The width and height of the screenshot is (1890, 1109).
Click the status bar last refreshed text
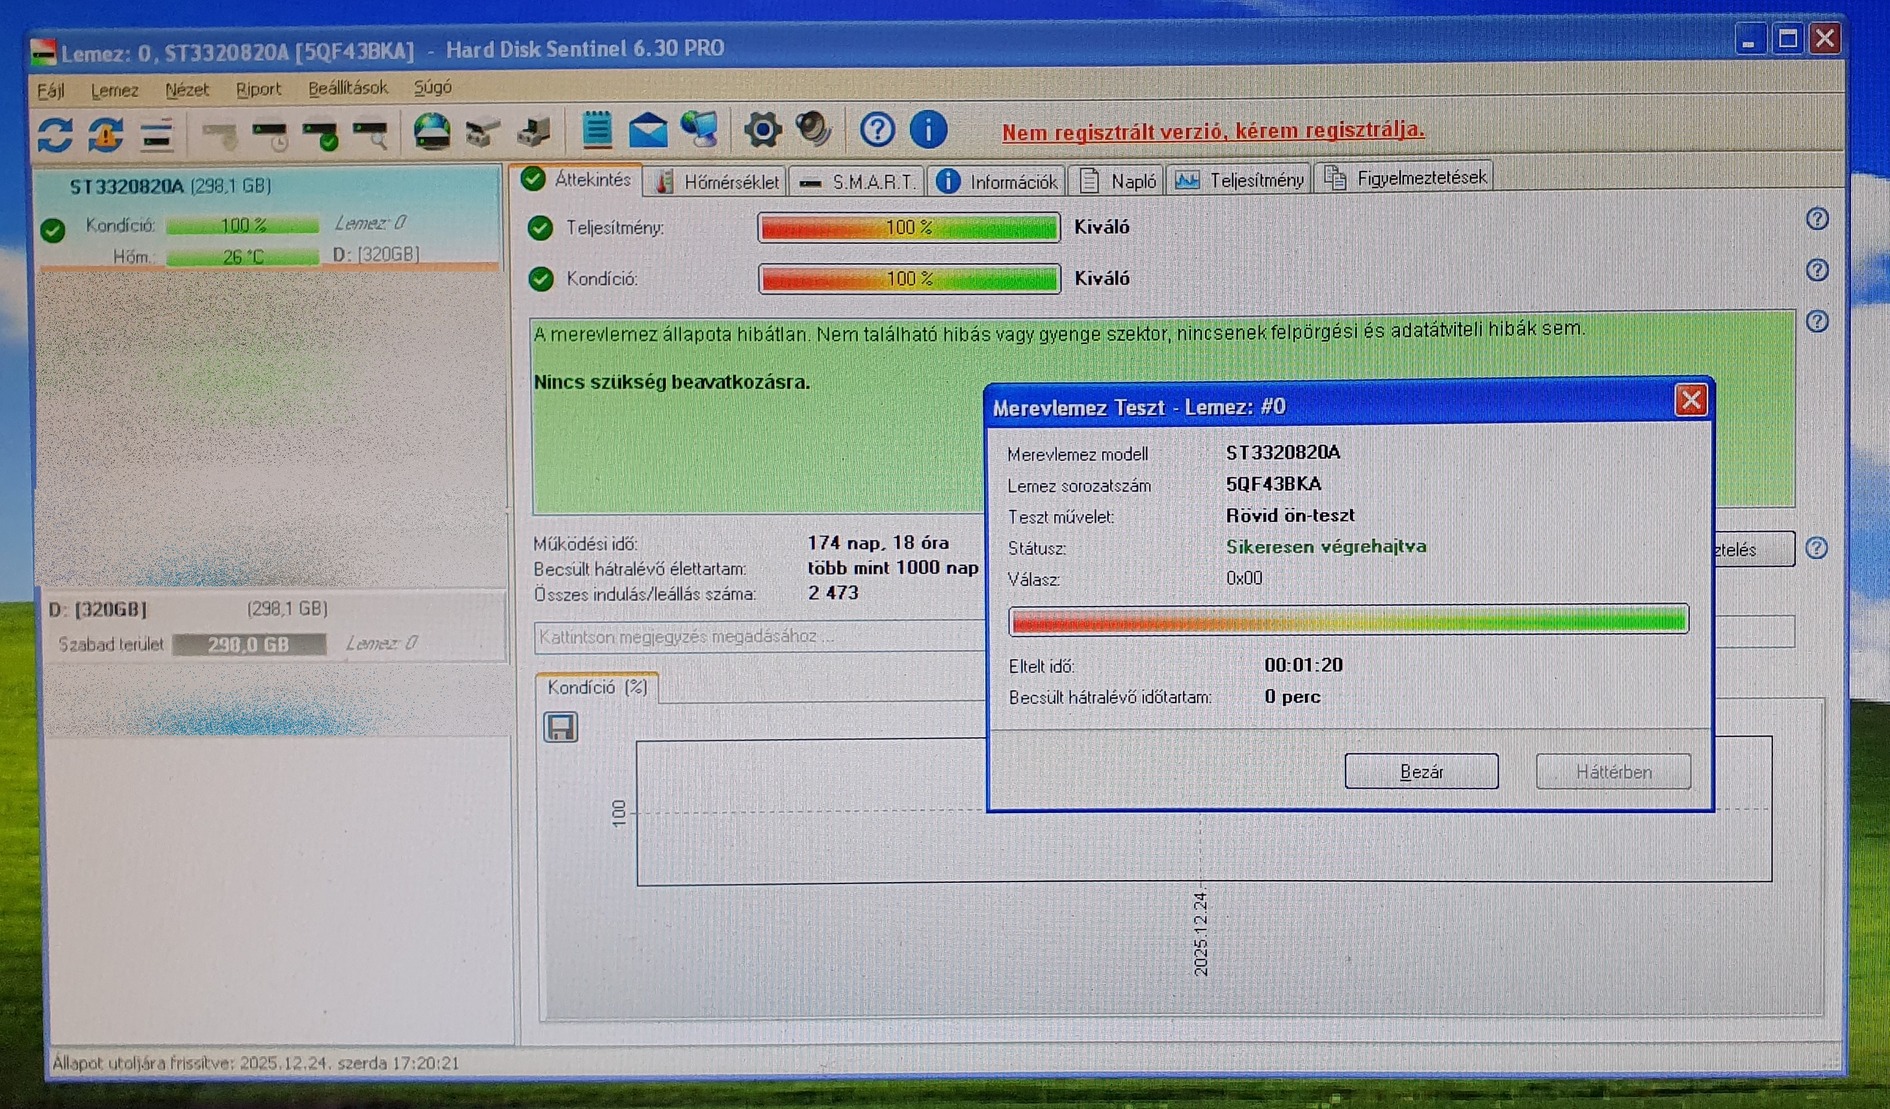(255, 1063)
